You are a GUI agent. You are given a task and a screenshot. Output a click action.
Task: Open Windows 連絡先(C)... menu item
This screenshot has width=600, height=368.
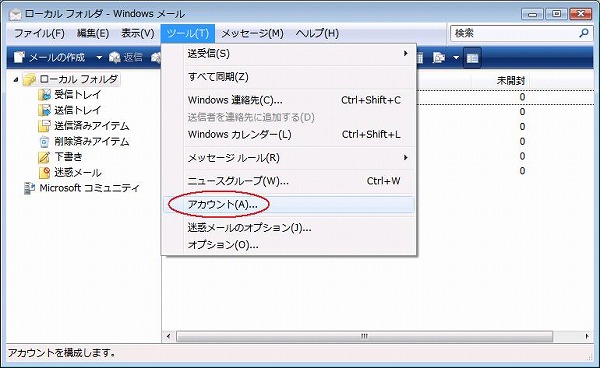pyautogui.click(x=289, y=100)
